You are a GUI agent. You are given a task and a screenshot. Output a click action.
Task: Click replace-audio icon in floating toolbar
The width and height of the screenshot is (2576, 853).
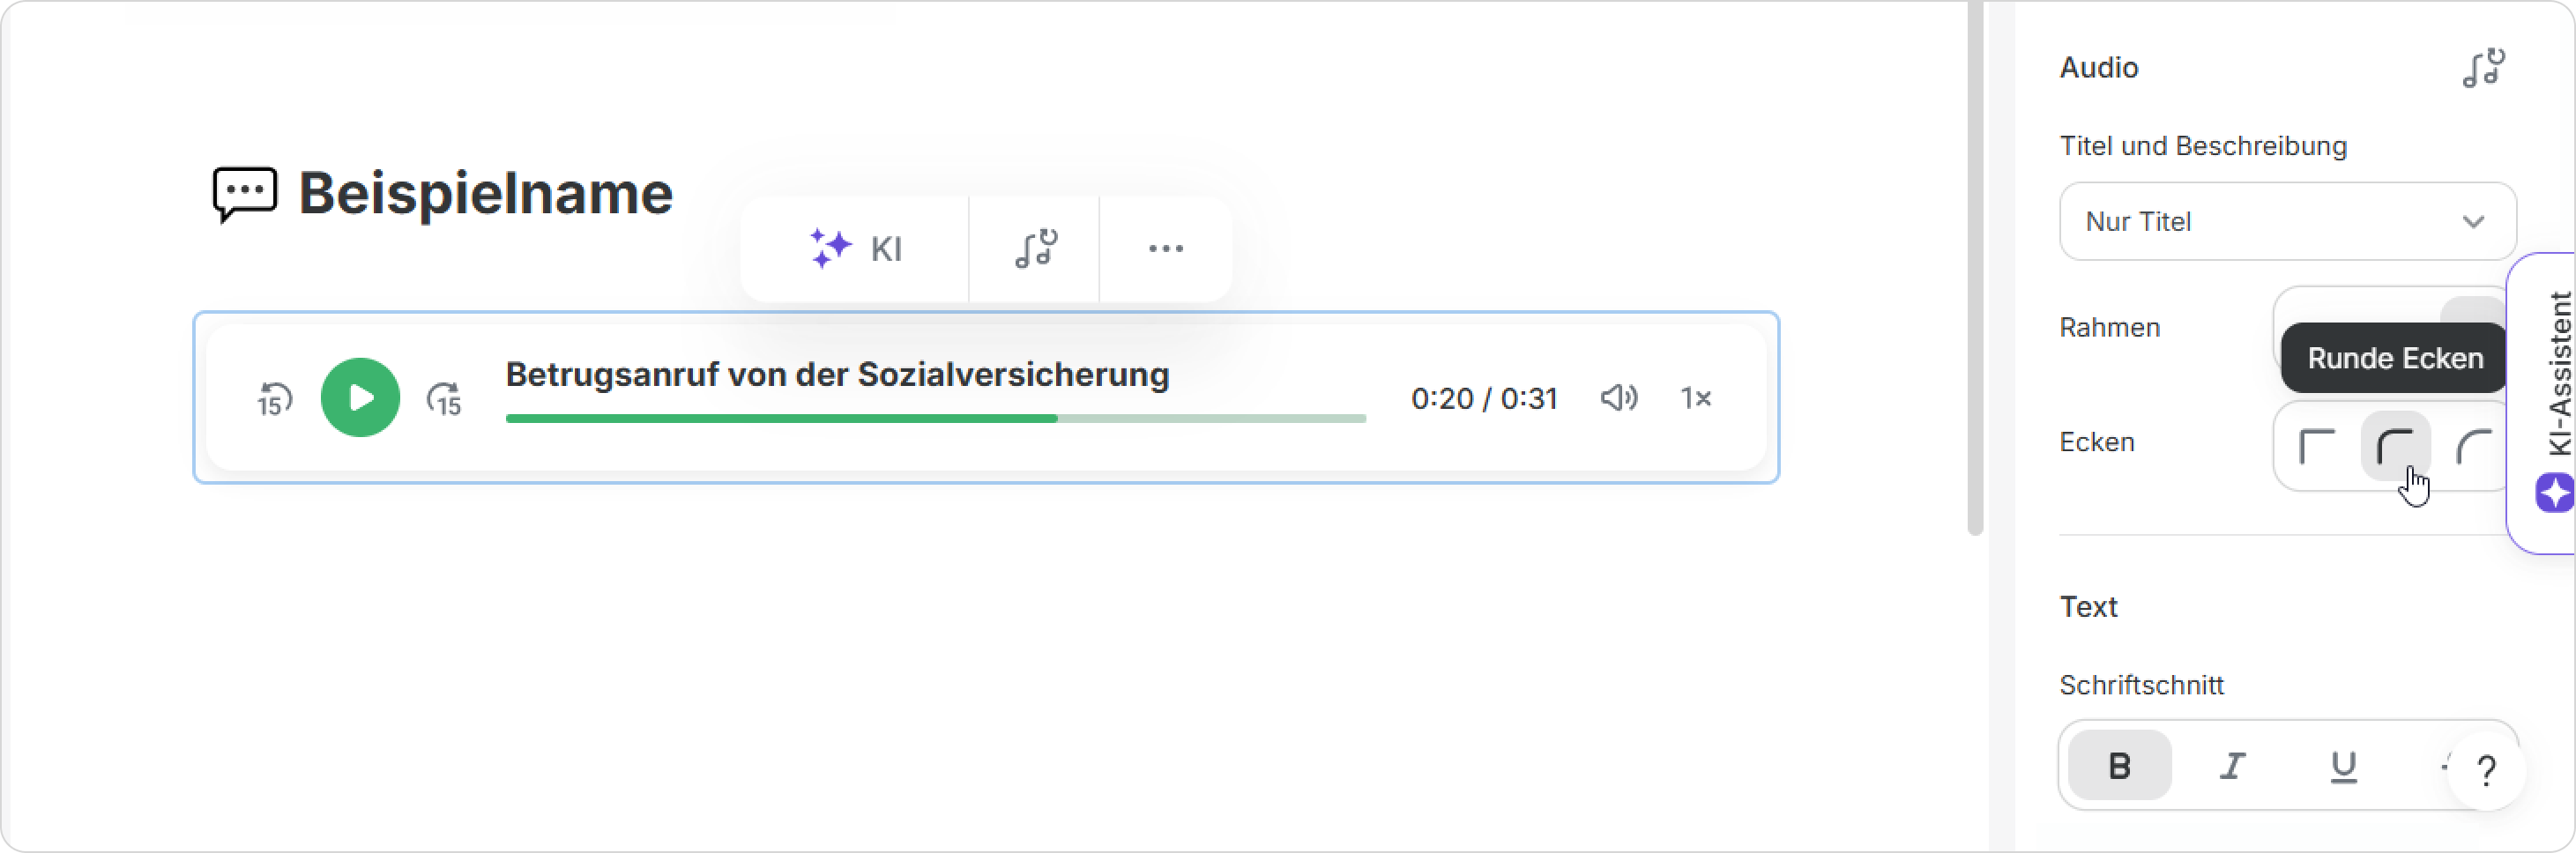click(x=1035, y=249)
